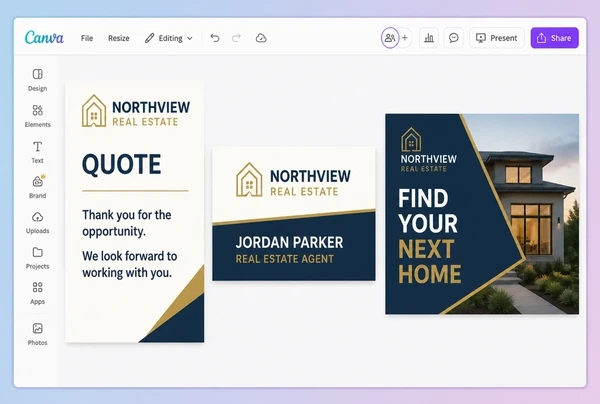The height and width of the screenshot is (404, 600).
Task: Open the Resize menu
Action: point(119,38)
